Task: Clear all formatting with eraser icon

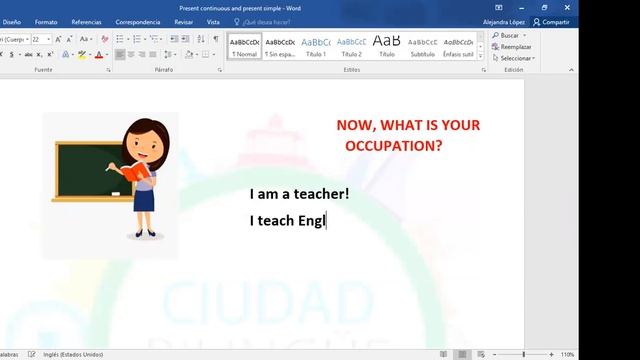Action: pyautogui.click(x=105, y=39)
